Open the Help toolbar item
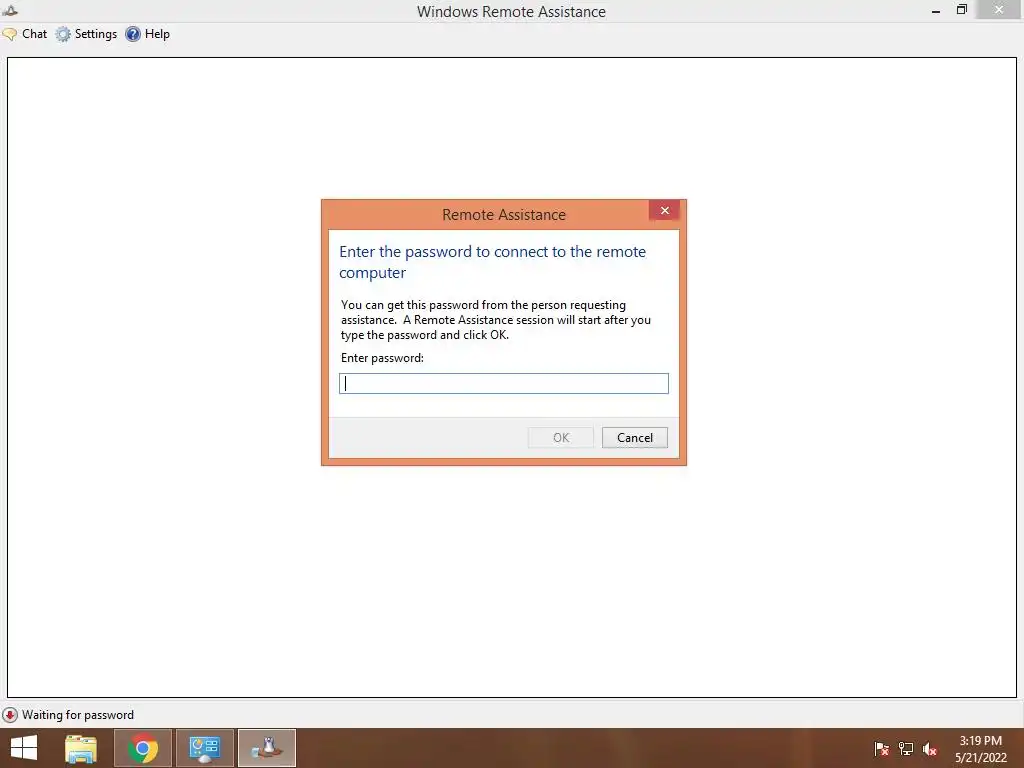Image resolution: width=1024 pixels, height=768 pixels. click(148, 34)
